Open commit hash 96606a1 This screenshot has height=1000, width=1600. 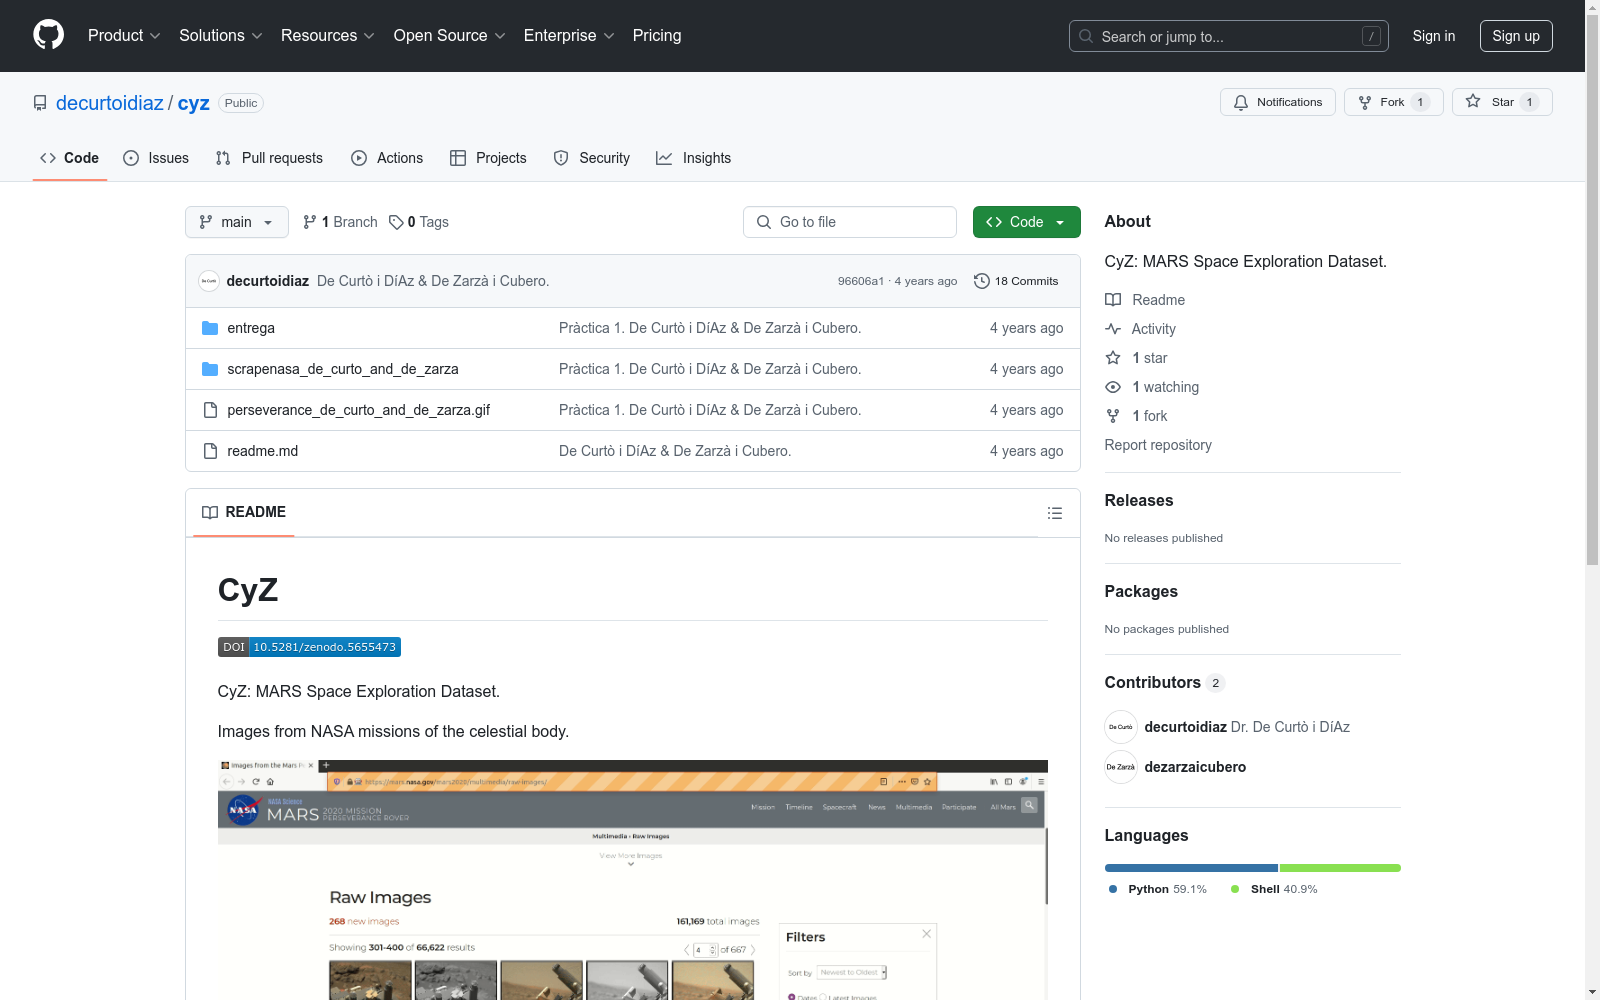pos(861,281)
